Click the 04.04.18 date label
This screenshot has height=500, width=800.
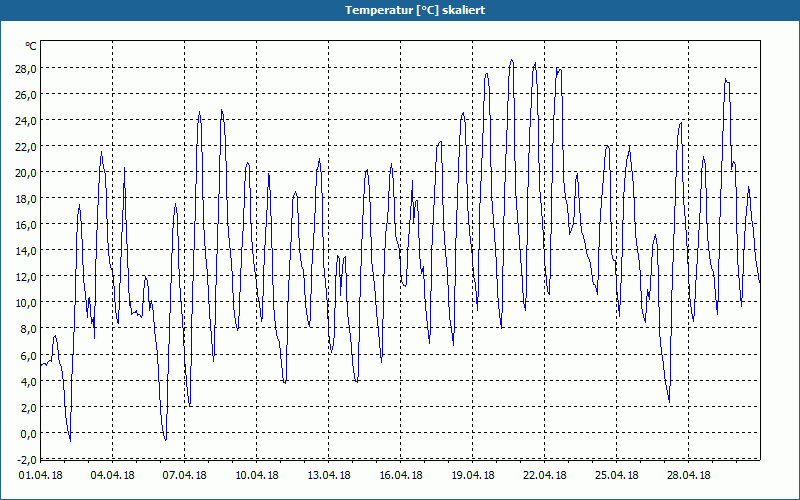(x=112, y=476)
